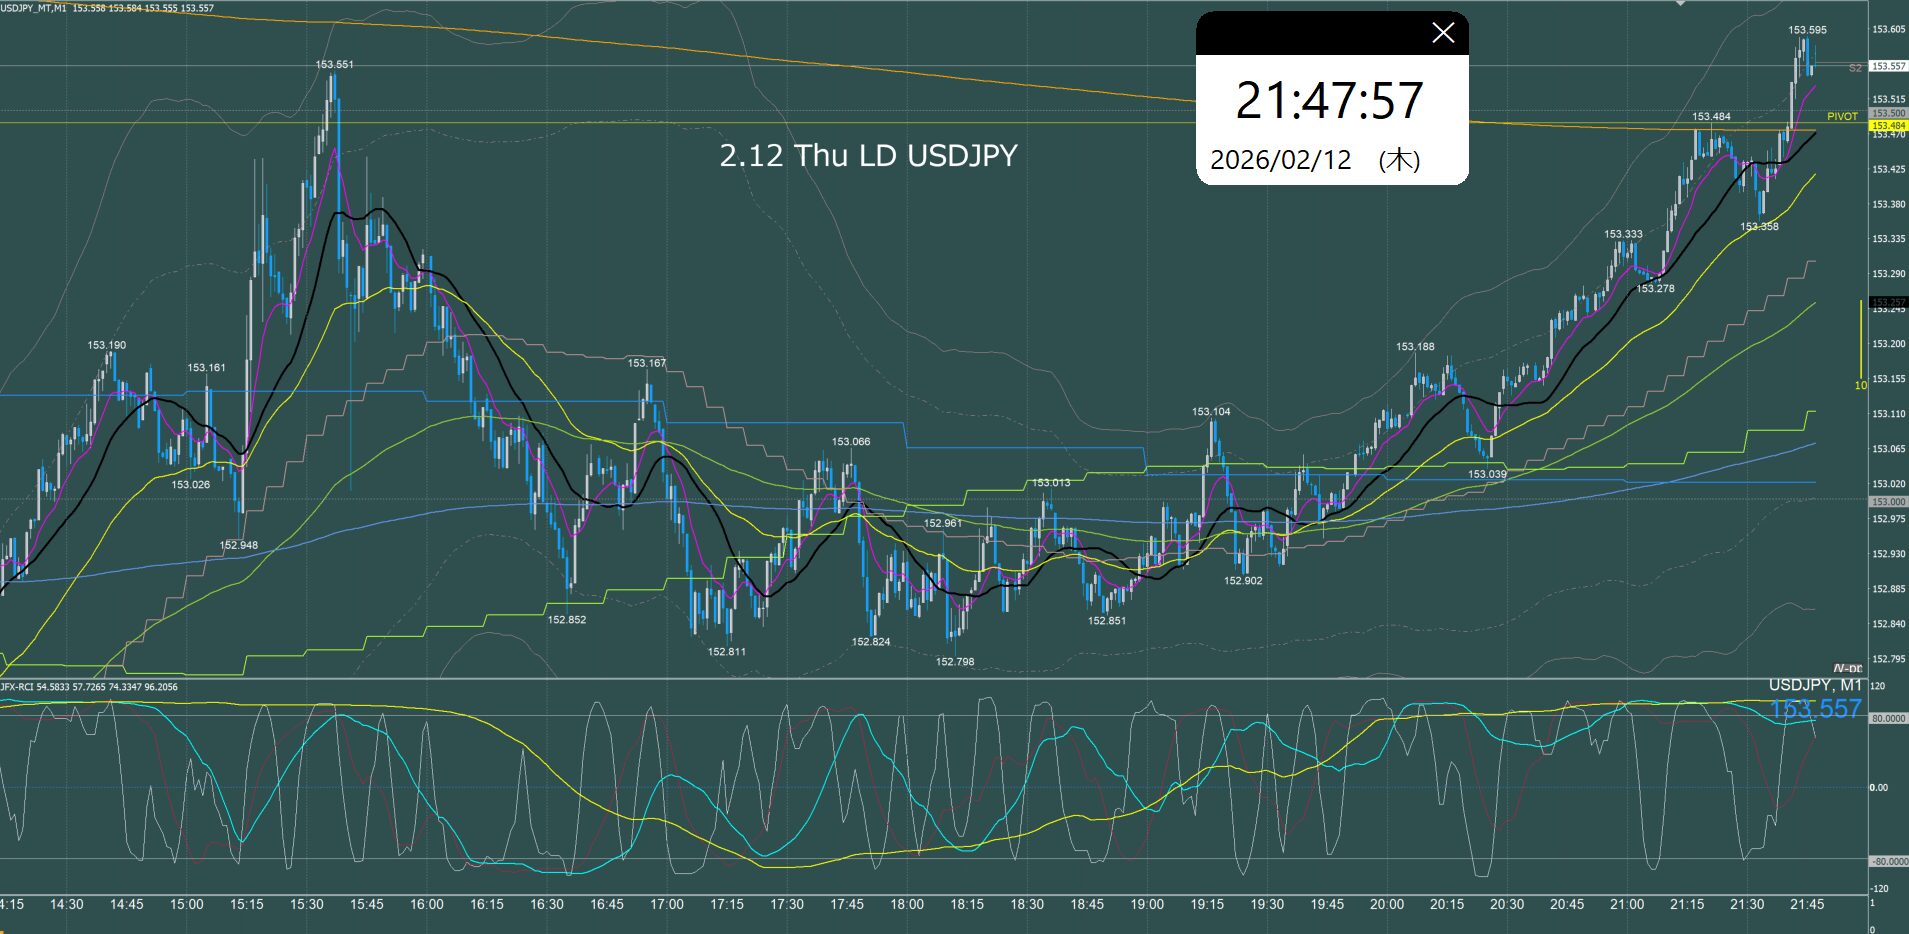Click the 2026/02/12 date in clock widget
The height and width of the screenshot is (934, 1909).
tap(1280, 160)
